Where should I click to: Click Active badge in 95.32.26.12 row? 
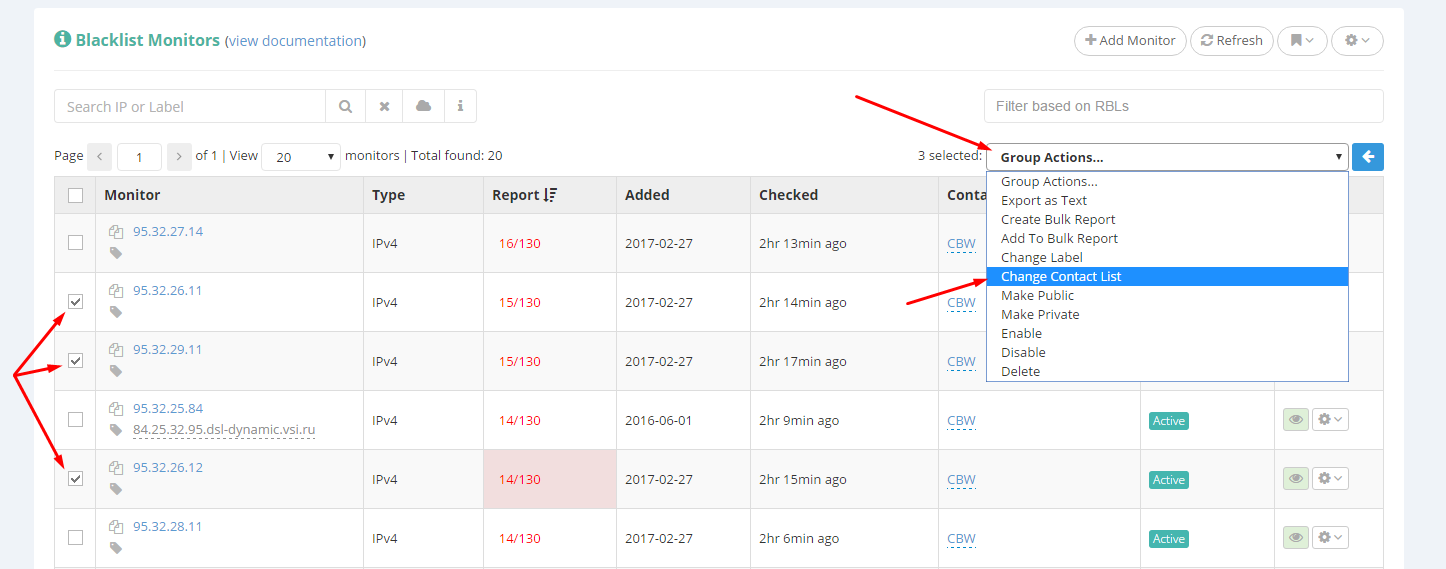pyautogui.click(x=1168, y=480)
